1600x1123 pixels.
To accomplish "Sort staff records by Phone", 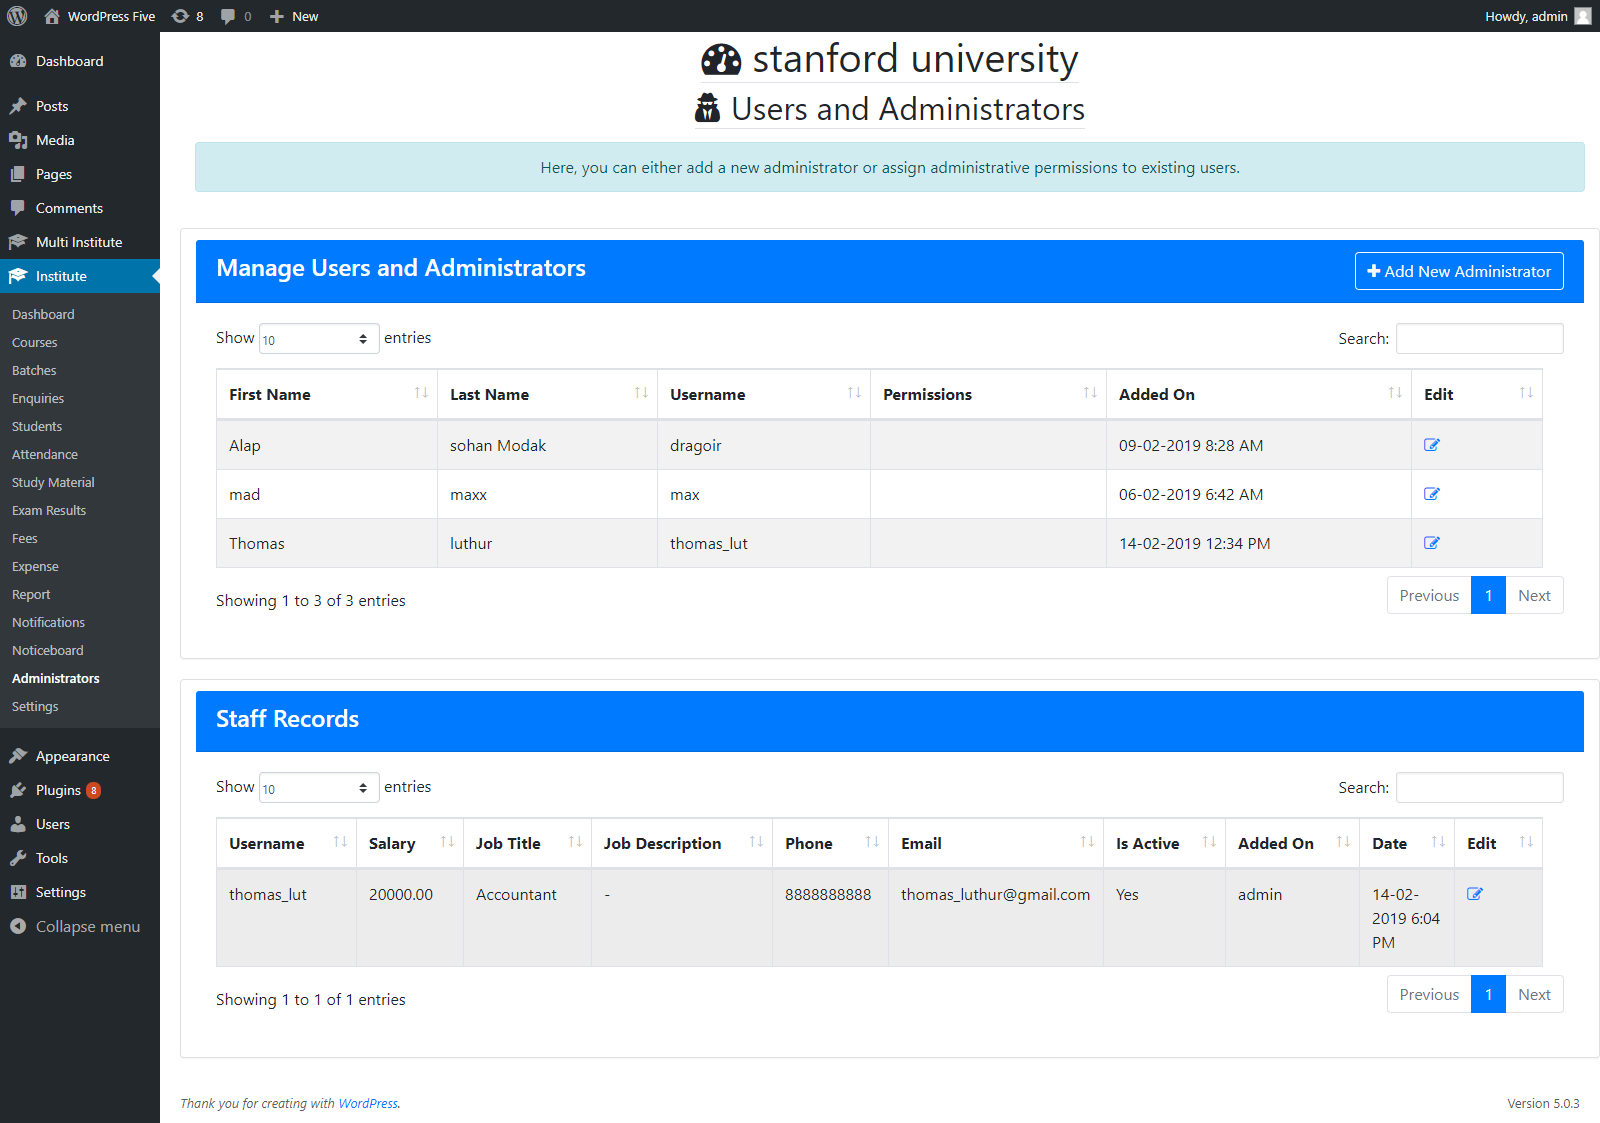I will coord(830,843).
